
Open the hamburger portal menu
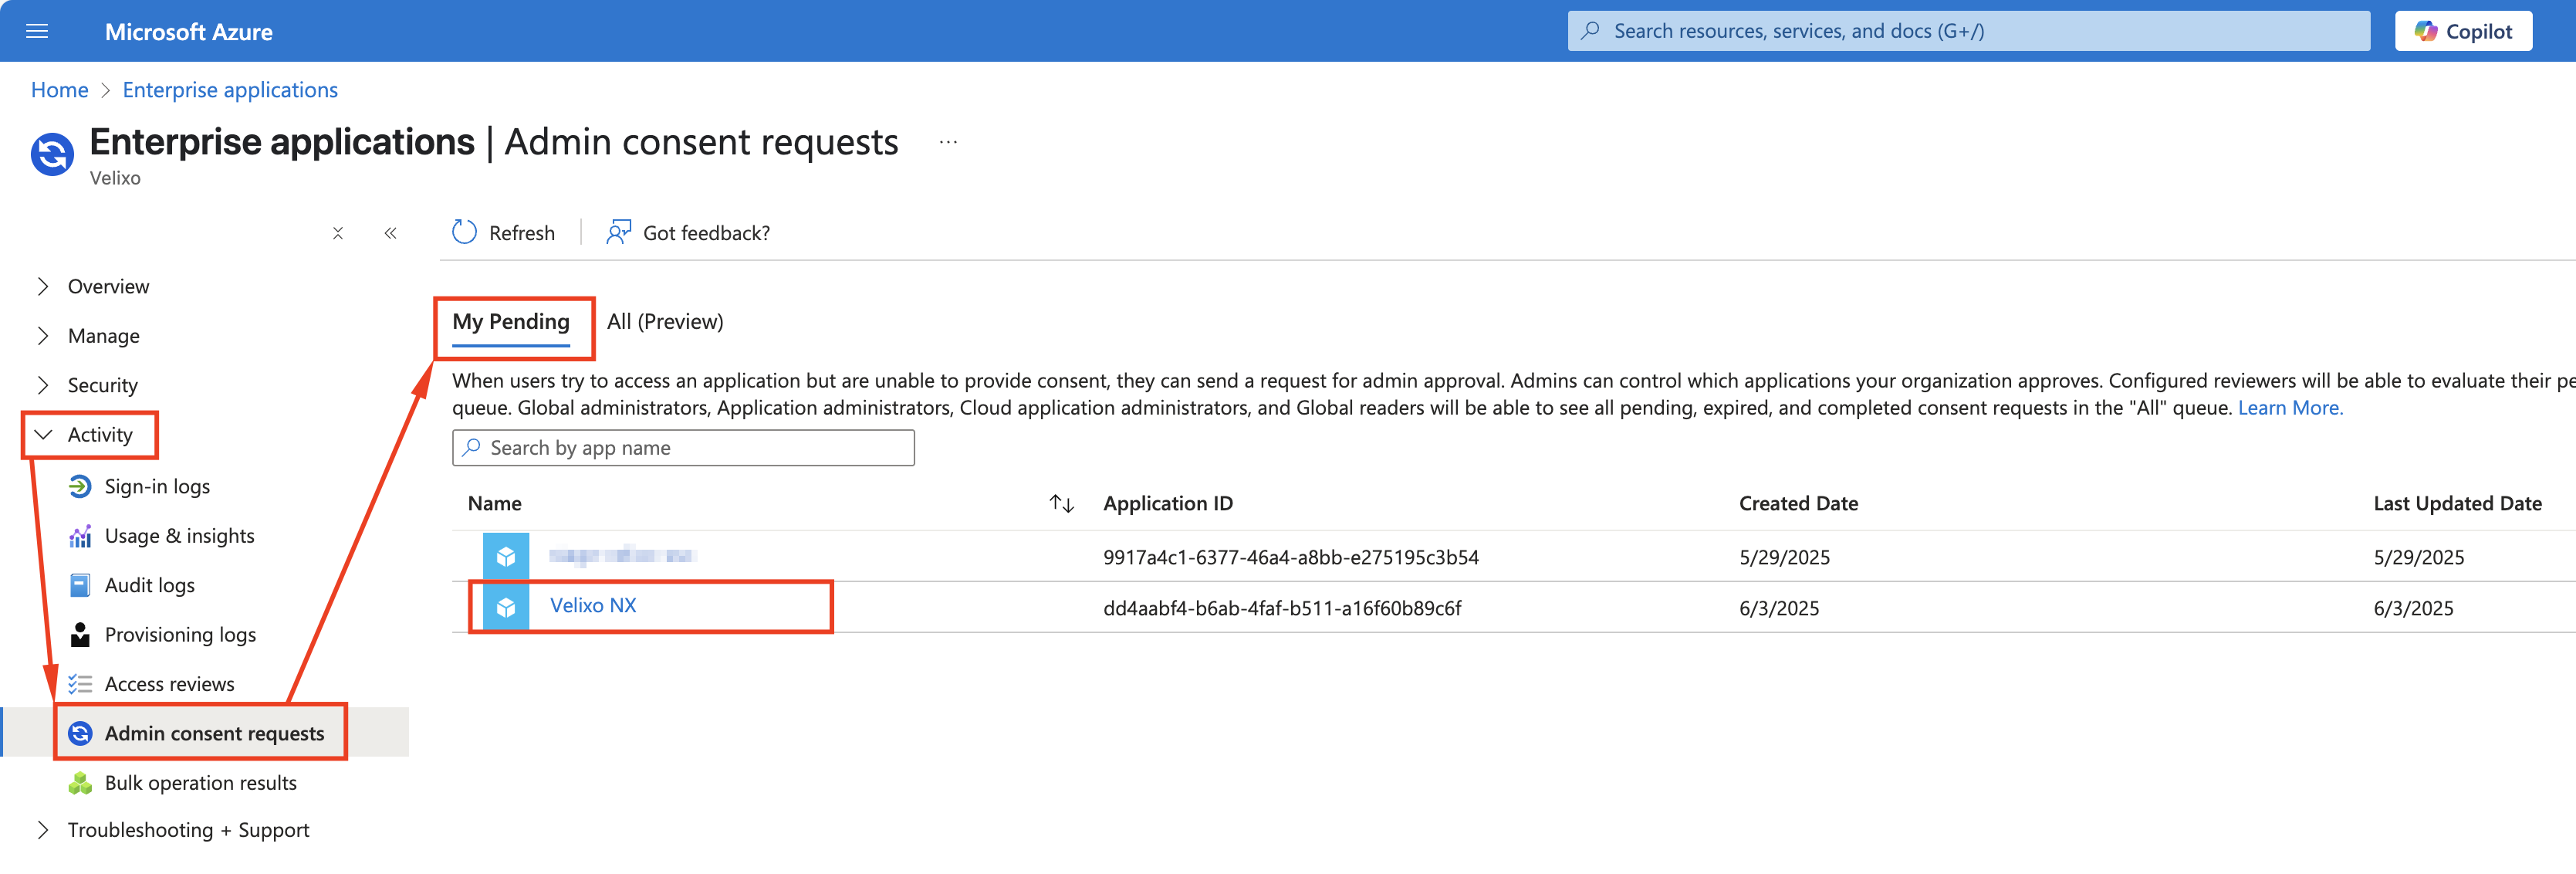coord(37,31)
